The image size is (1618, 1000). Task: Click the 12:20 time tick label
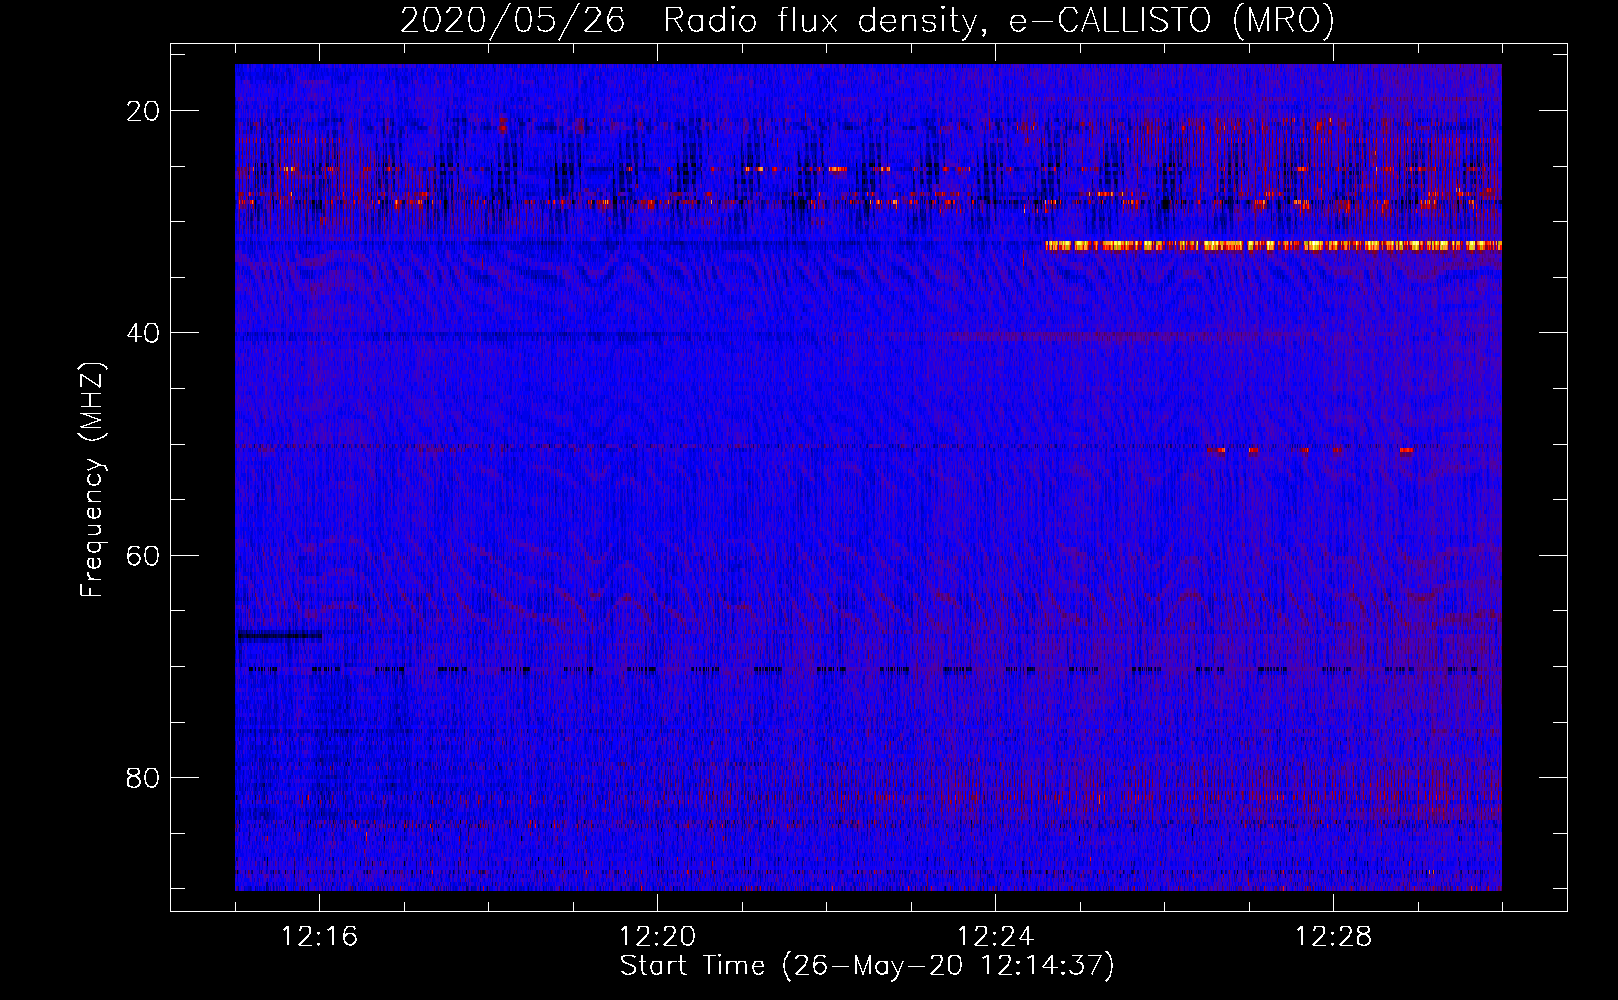tap(657, 937)
